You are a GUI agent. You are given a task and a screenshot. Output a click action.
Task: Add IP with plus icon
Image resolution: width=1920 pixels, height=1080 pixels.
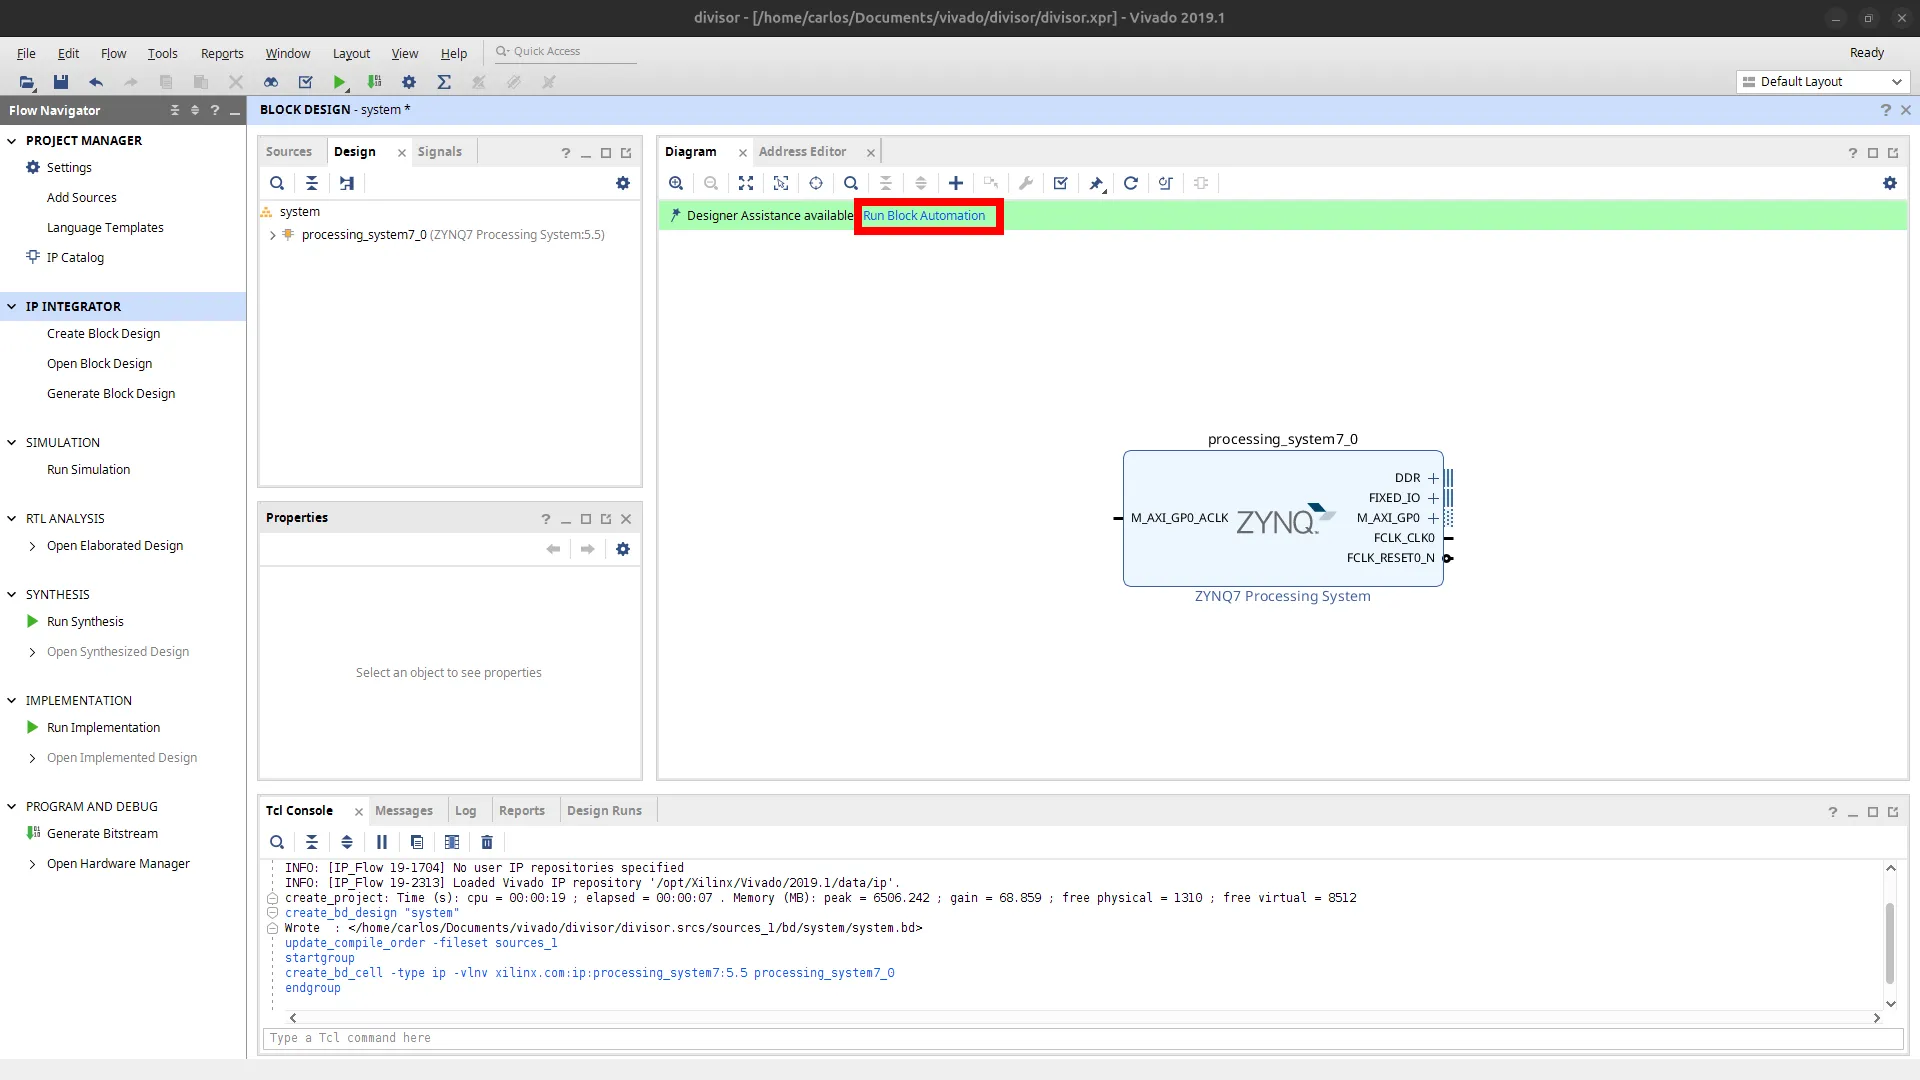(956, 183)
